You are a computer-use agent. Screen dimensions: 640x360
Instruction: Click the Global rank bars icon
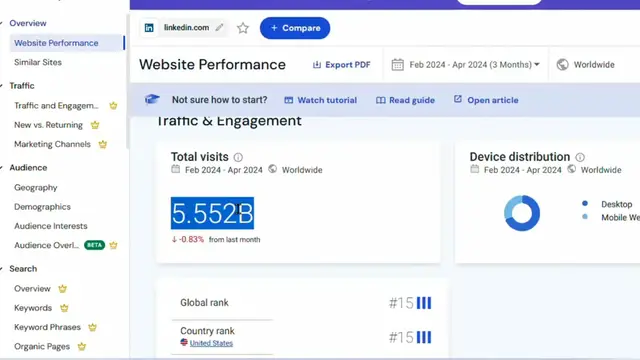(x=424, y=303)
